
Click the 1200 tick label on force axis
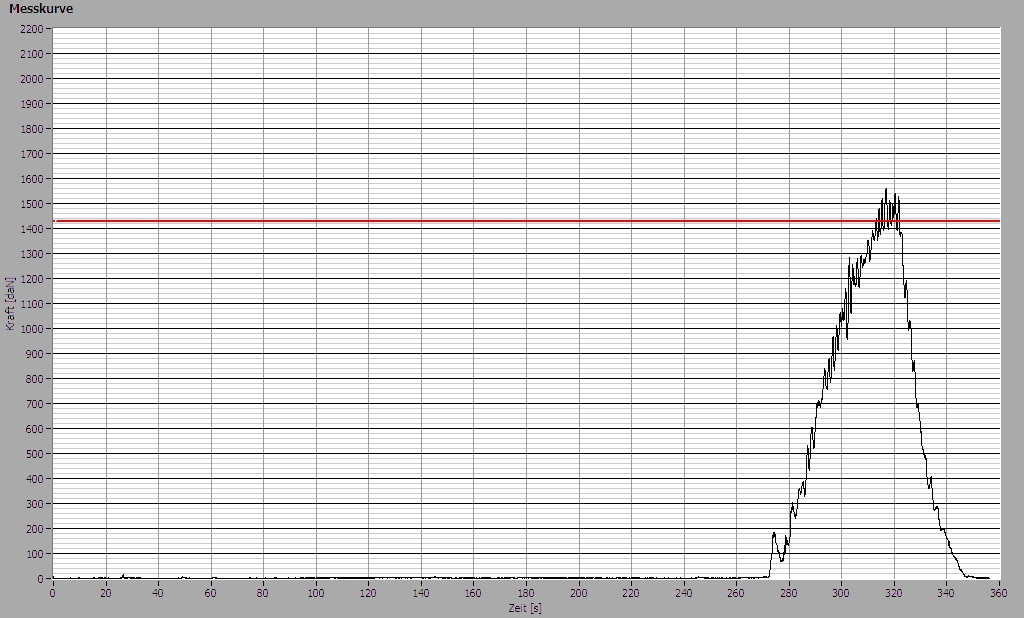click(31, 279)
